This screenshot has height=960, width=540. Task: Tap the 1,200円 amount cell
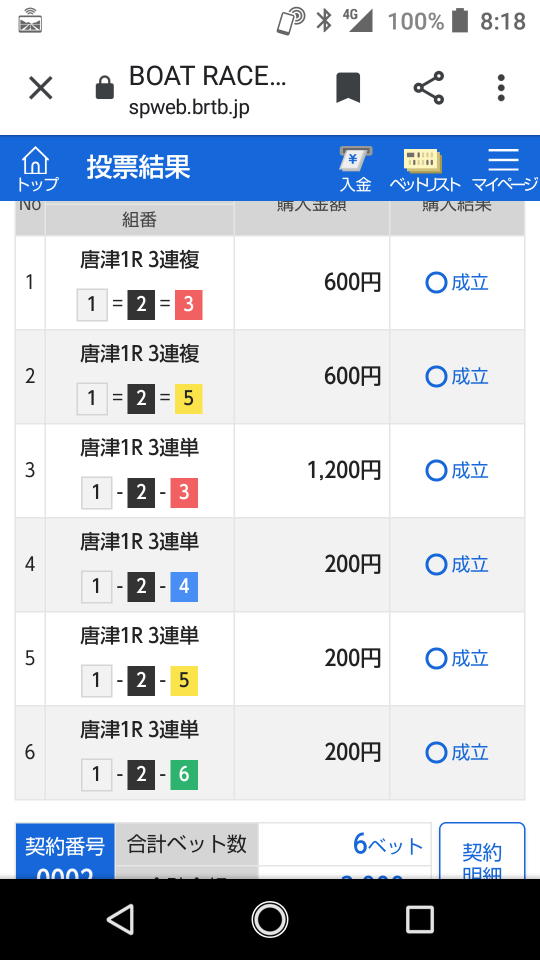[x=312, y=470]
